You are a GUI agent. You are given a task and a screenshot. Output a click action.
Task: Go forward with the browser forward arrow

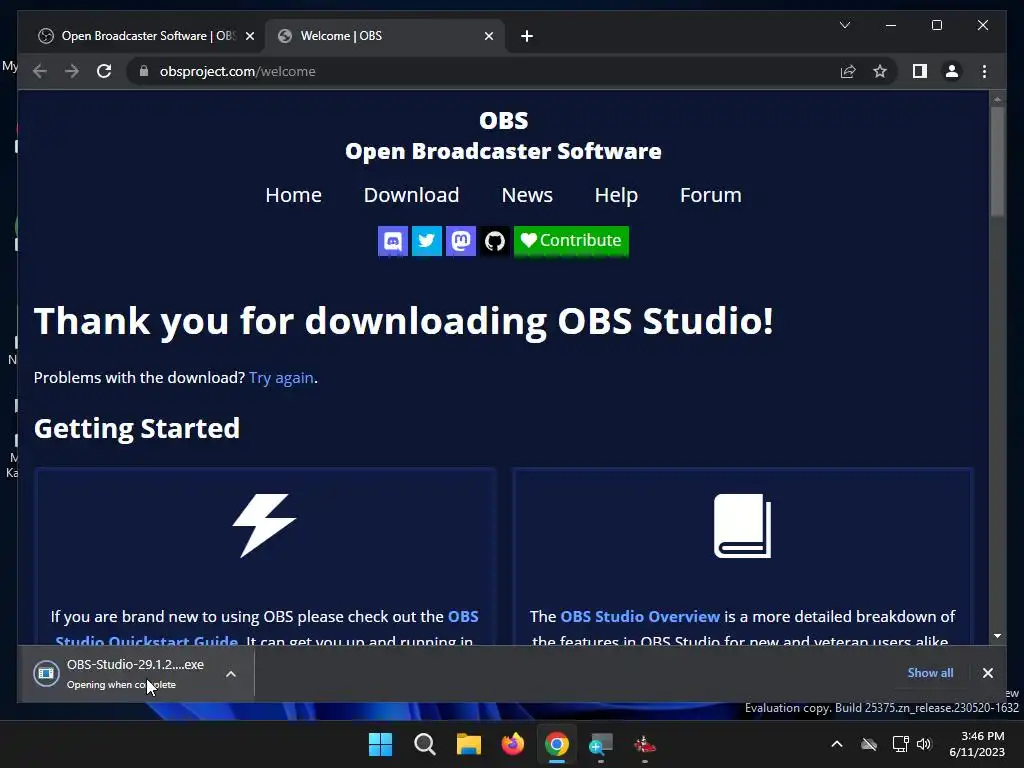pos(72,71)
